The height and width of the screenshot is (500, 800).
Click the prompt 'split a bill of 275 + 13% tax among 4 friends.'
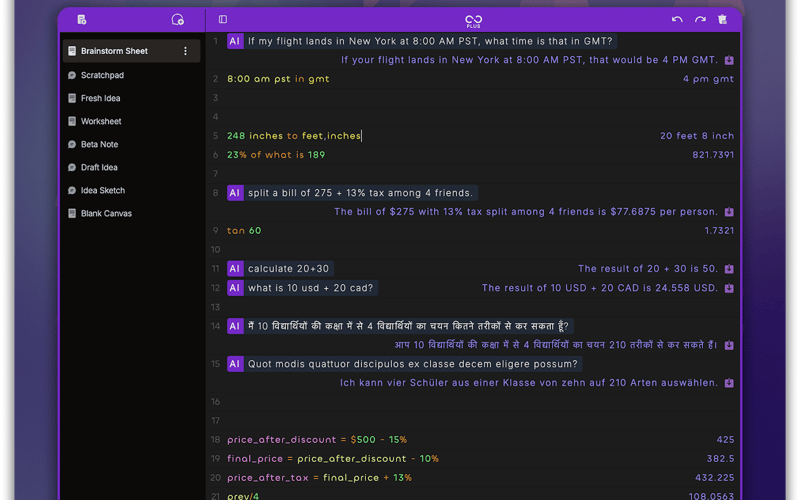tap(360, 192)
